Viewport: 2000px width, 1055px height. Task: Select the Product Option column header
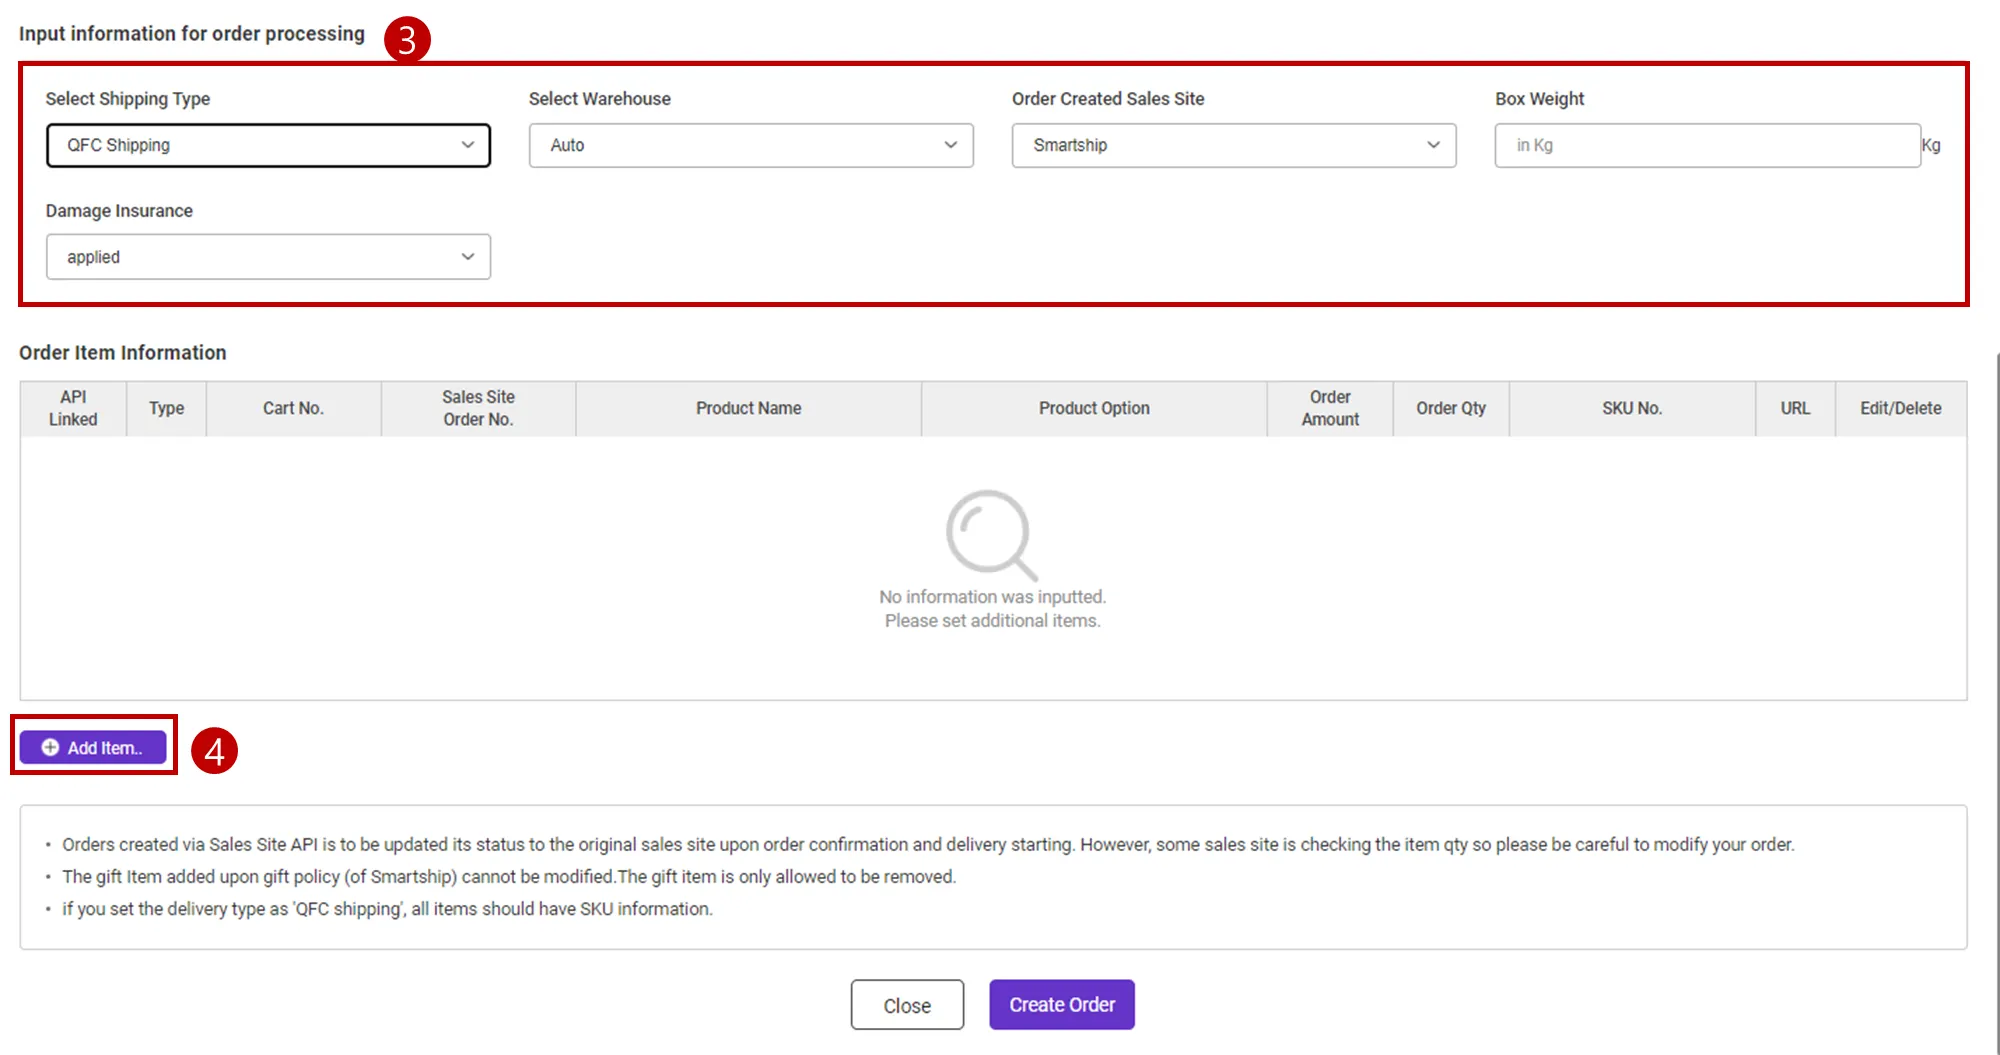click(x=1094, y=408)
